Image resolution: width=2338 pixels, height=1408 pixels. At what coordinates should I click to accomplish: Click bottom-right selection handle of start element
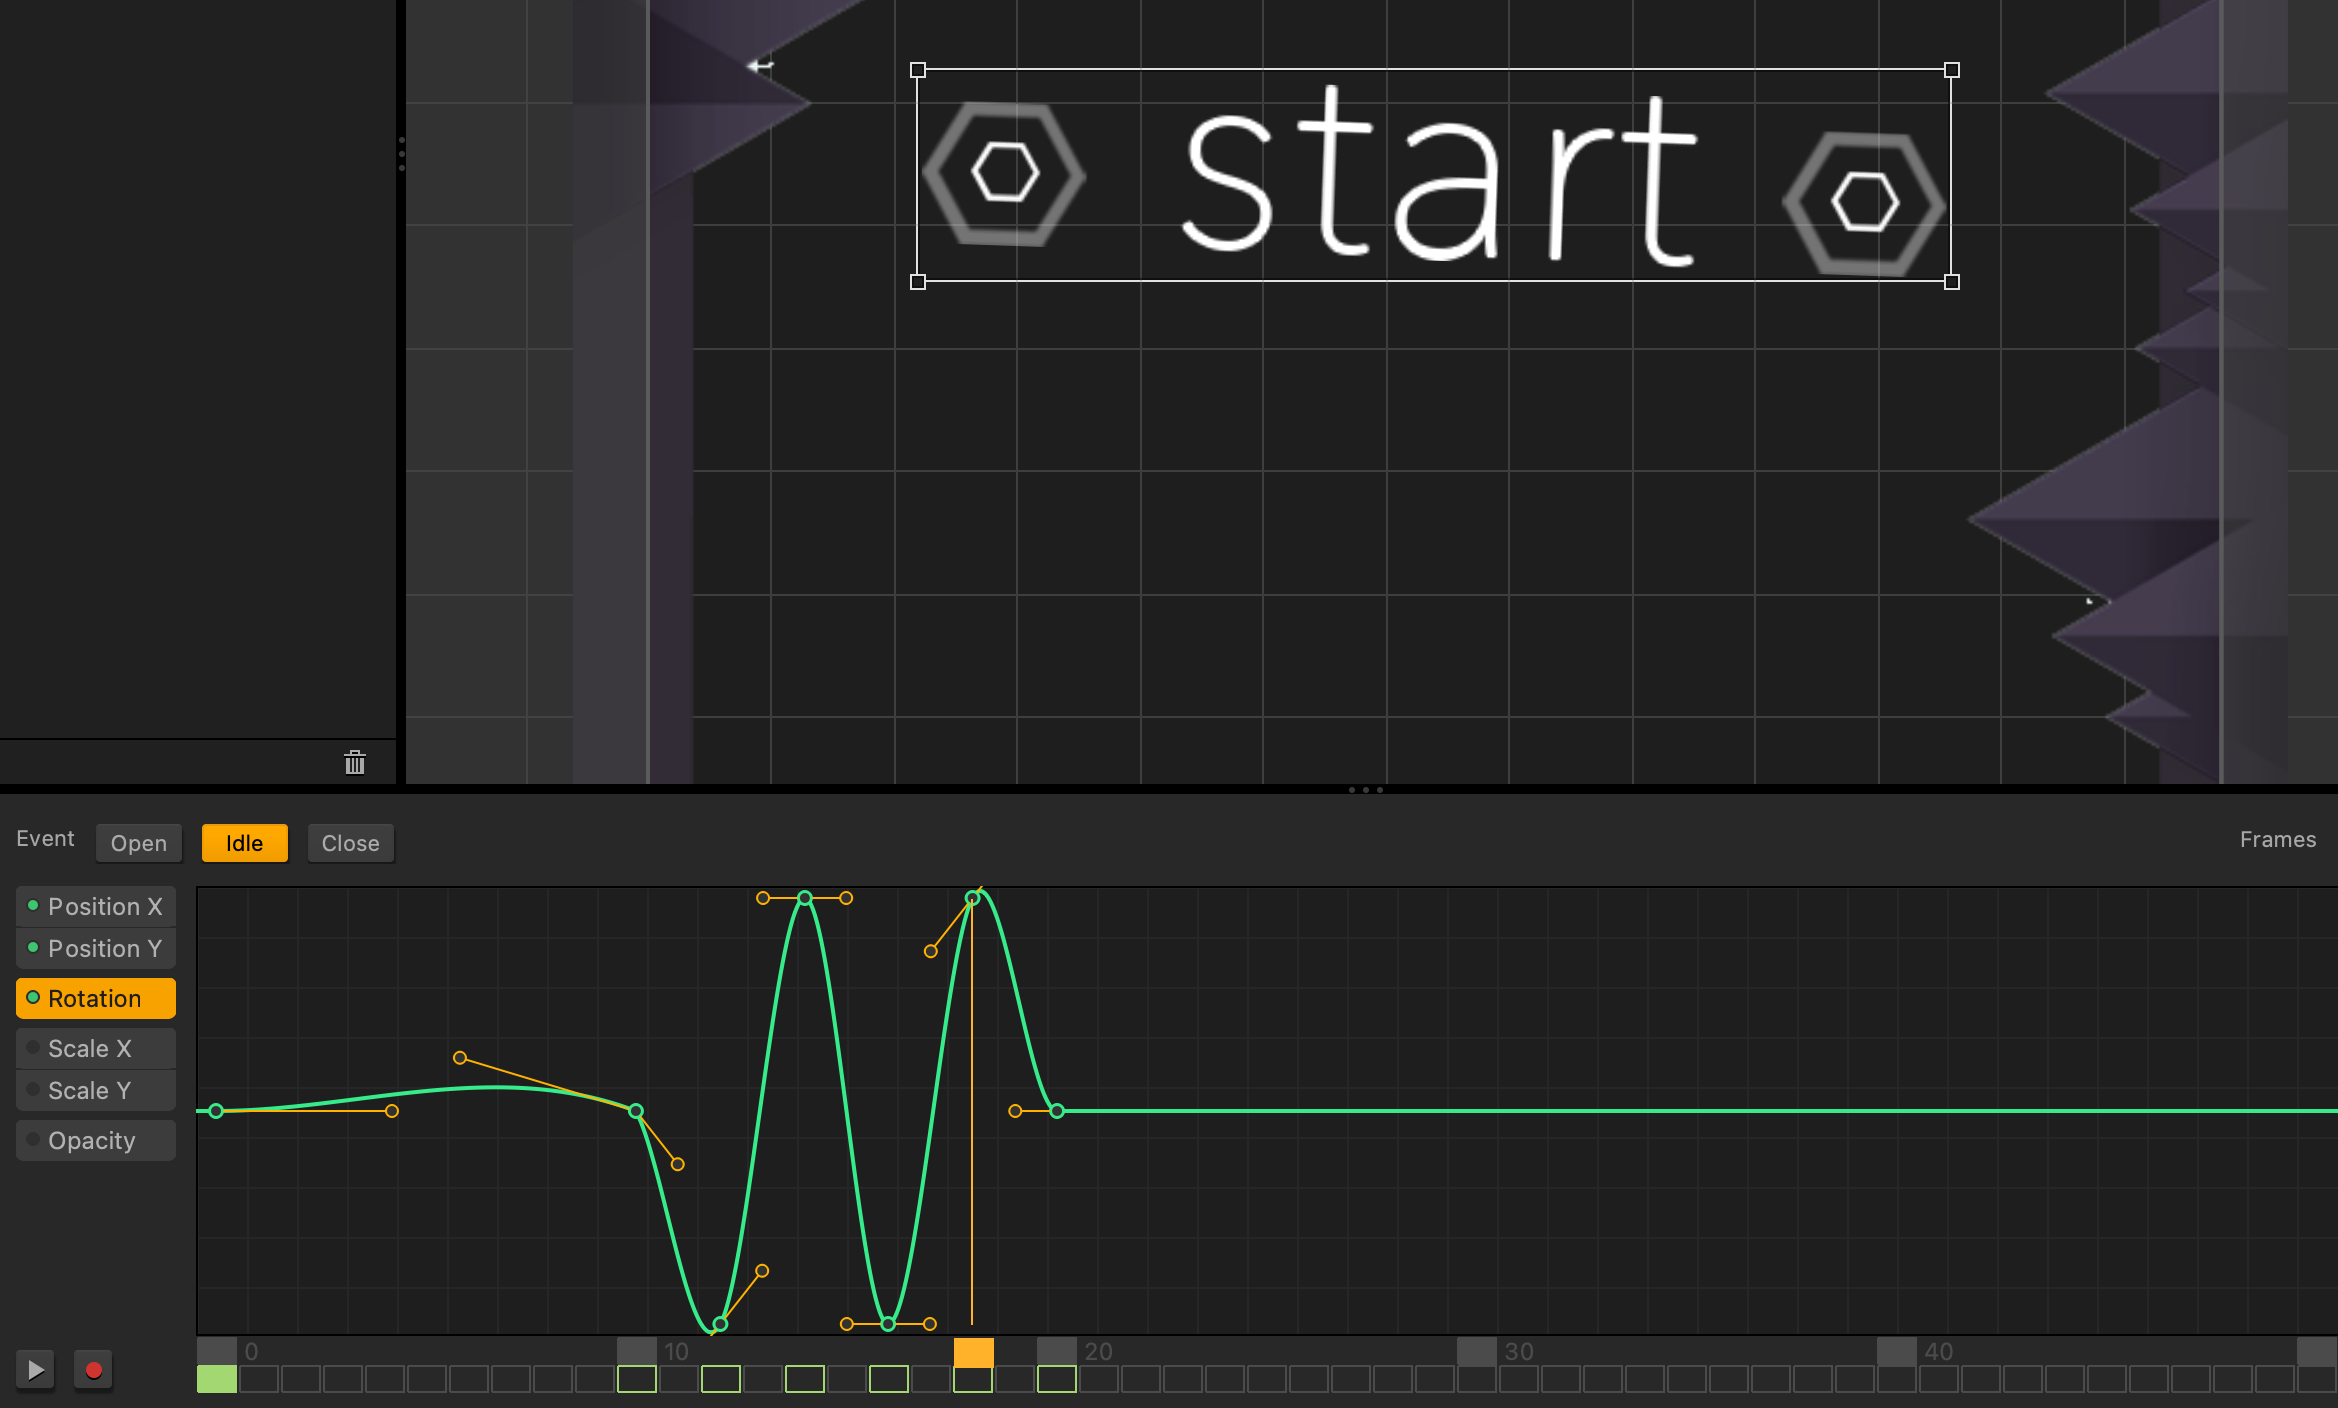[1951, 282]
